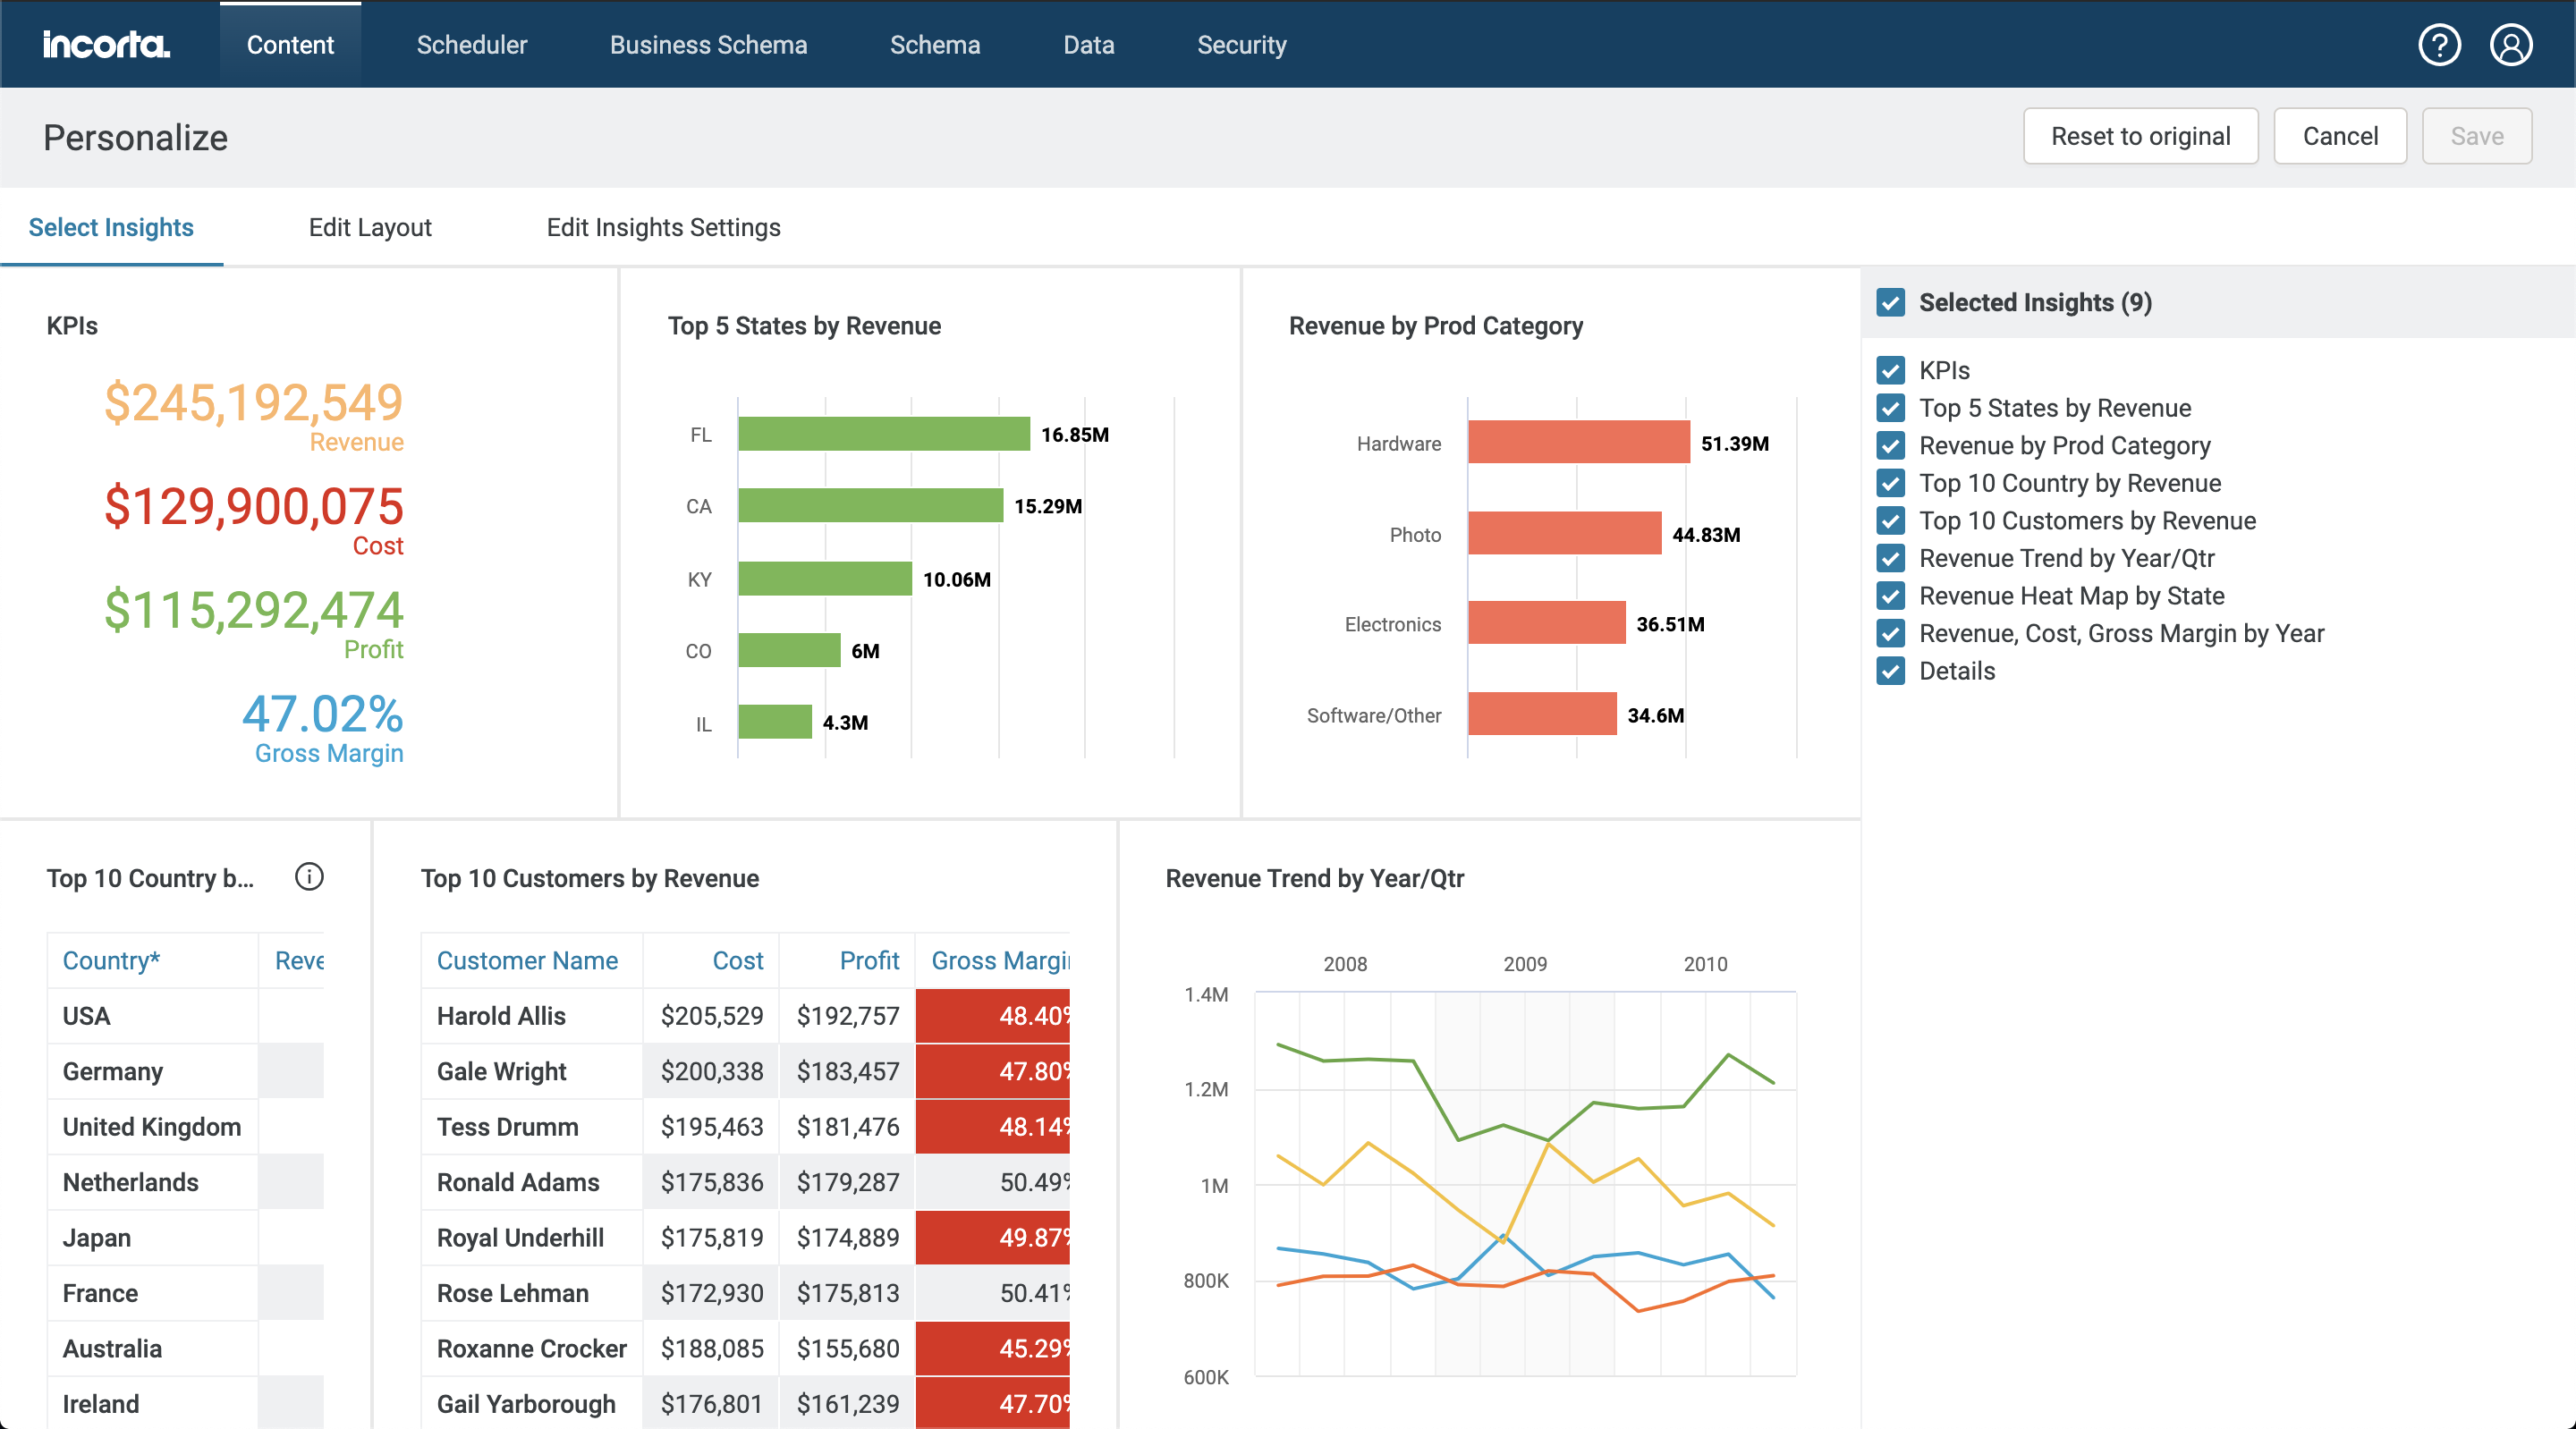
Task: Open the help question mark icon
Action: [x=2438, y=45]
